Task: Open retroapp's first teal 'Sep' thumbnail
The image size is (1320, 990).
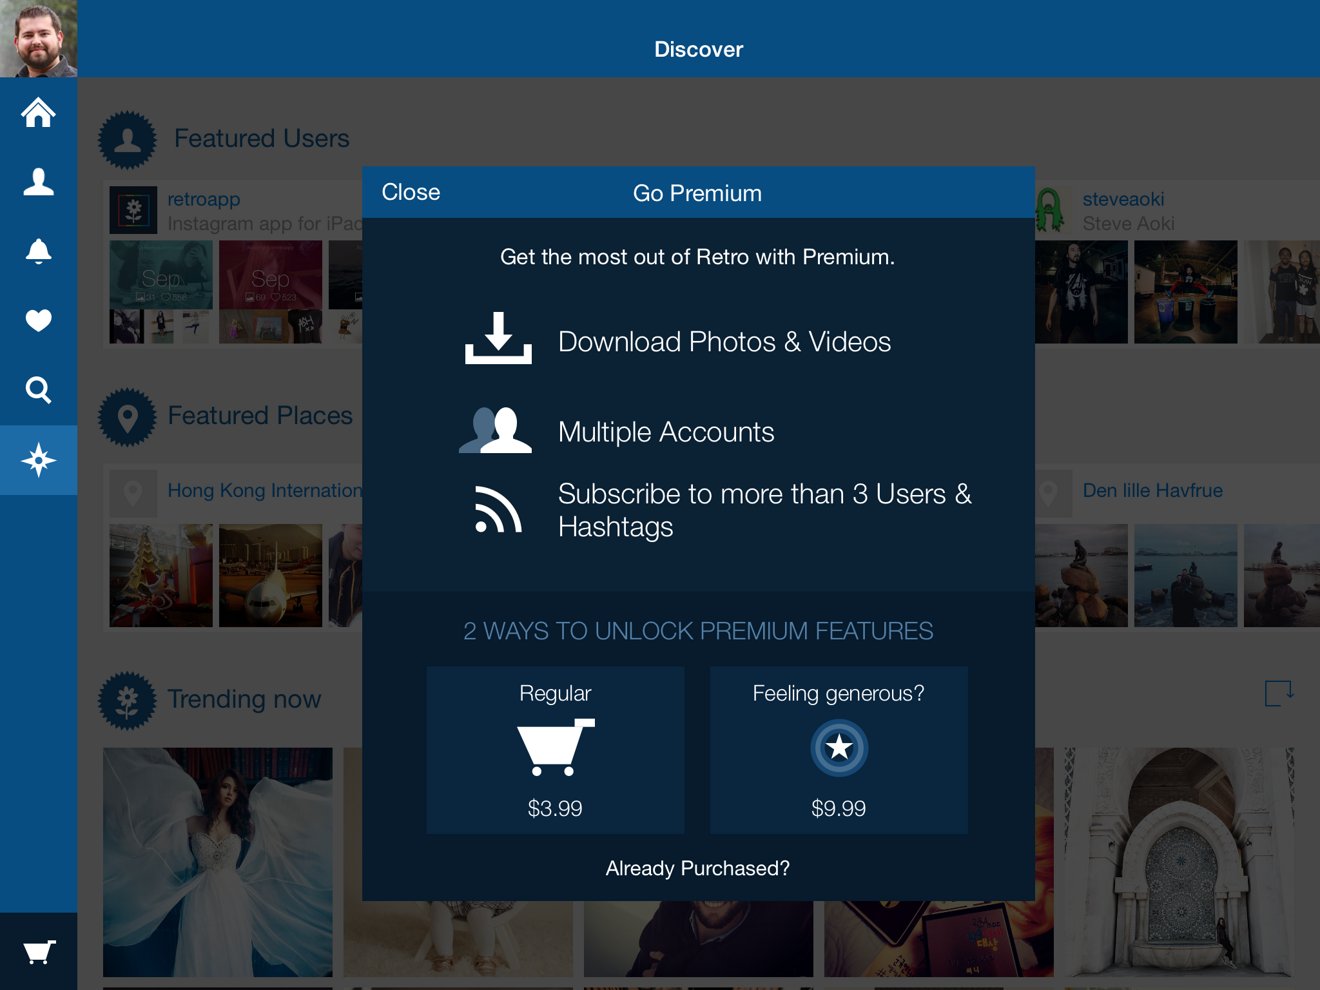Action: (x=161, y=274)
